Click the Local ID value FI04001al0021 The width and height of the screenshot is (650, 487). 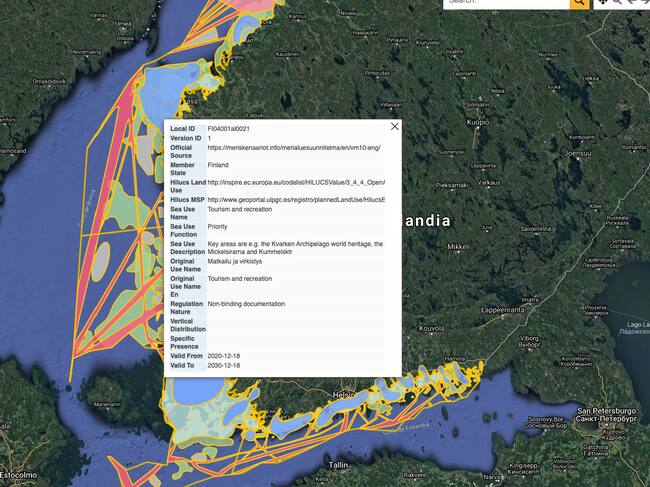228,129
